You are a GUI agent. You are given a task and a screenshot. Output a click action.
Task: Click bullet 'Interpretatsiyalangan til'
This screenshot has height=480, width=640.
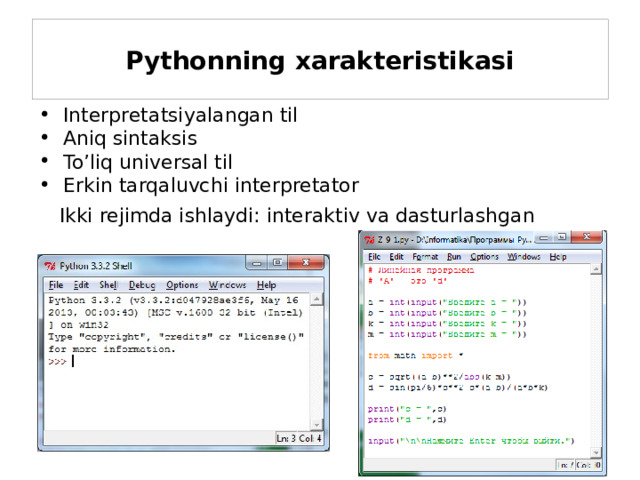tap(180, 115)
